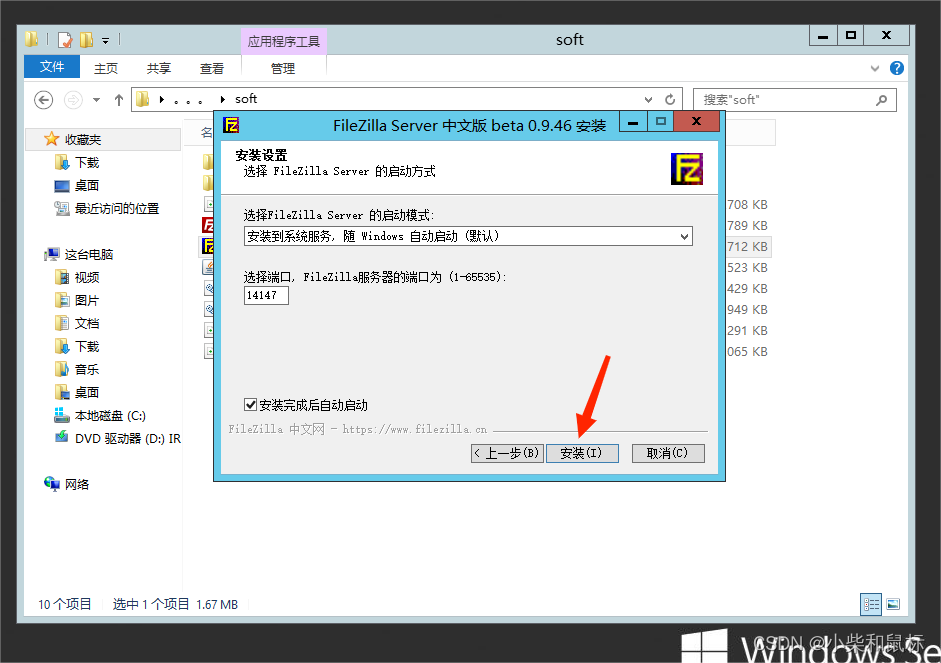Click the refresh icon in the address bar

pos(670,100)
